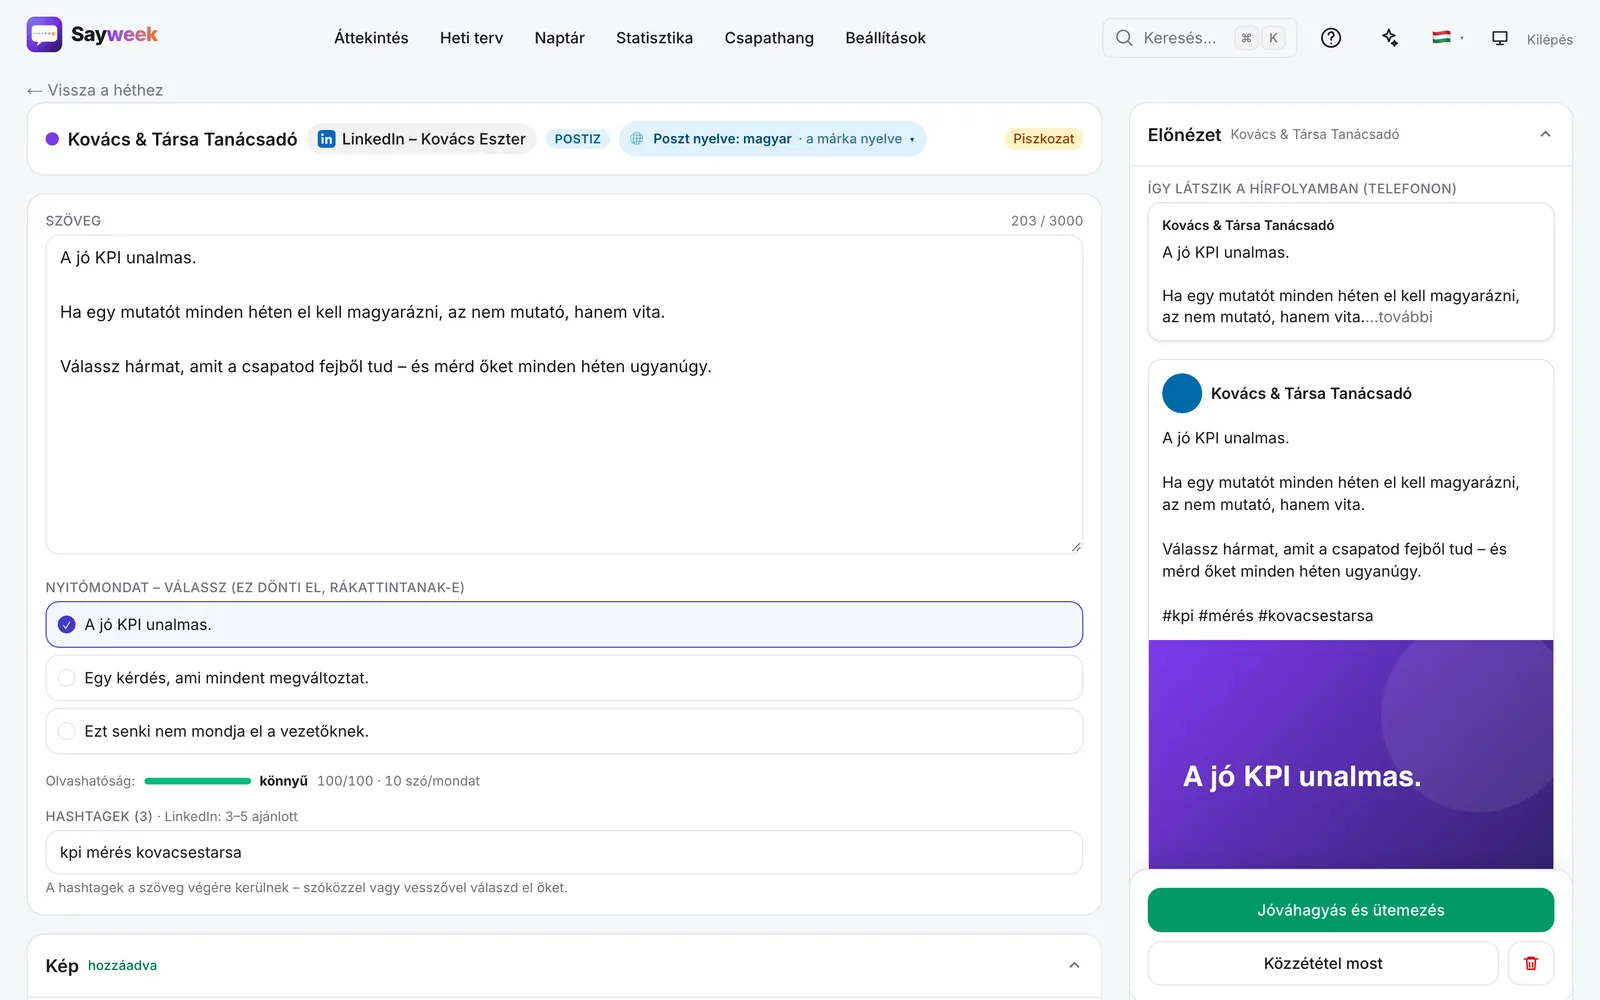Click the green readability progress bar

(198, 781)
